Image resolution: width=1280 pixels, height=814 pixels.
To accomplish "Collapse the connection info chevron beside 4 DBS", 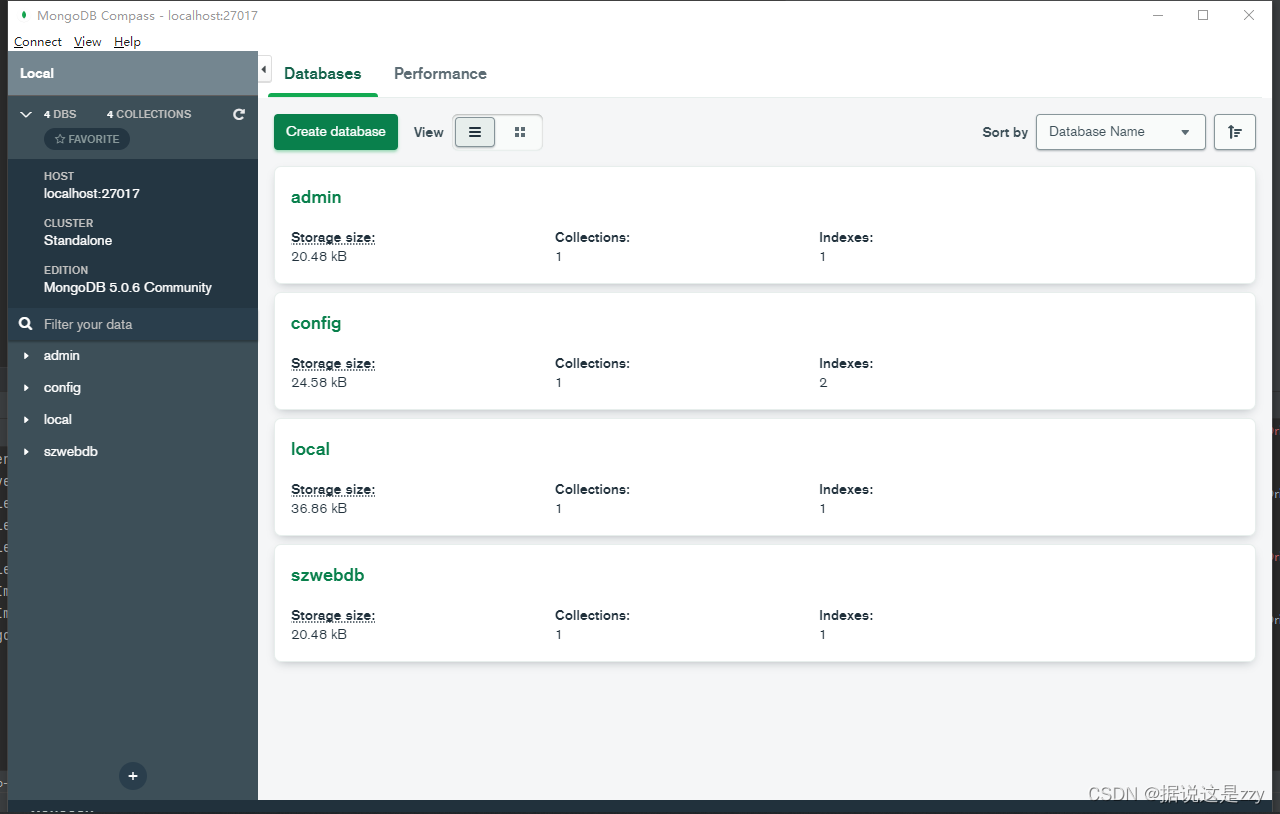I will point(27,114).
